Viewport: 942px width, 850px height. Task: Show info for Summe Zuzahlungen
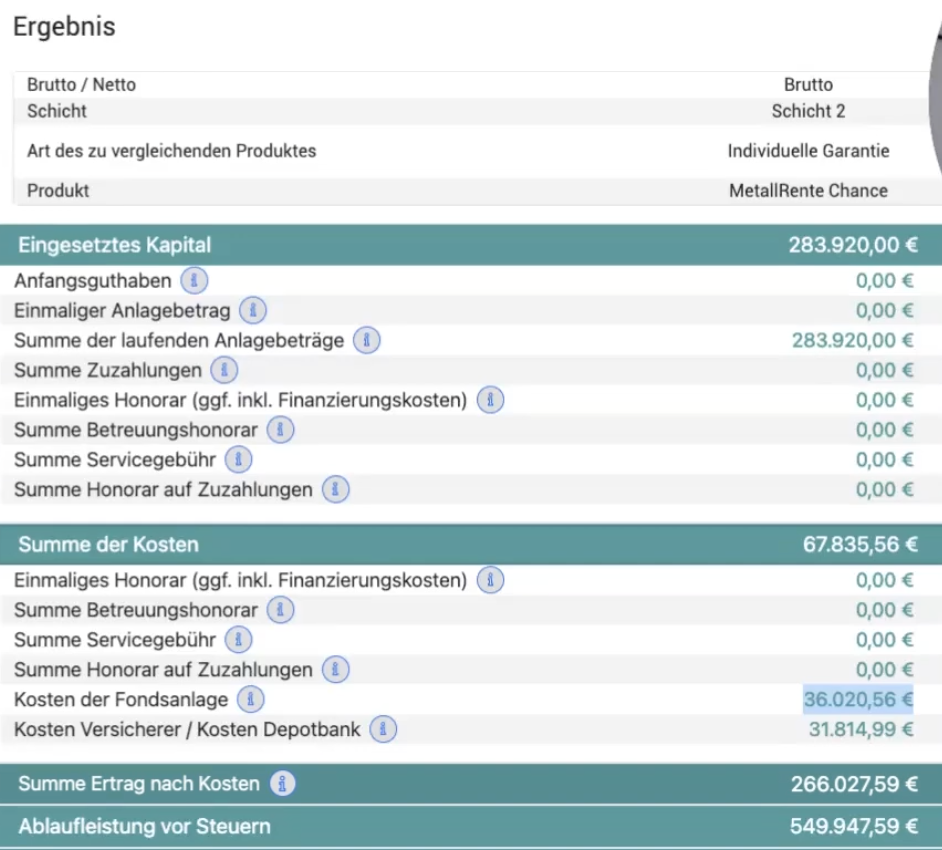tap(224, 370)
